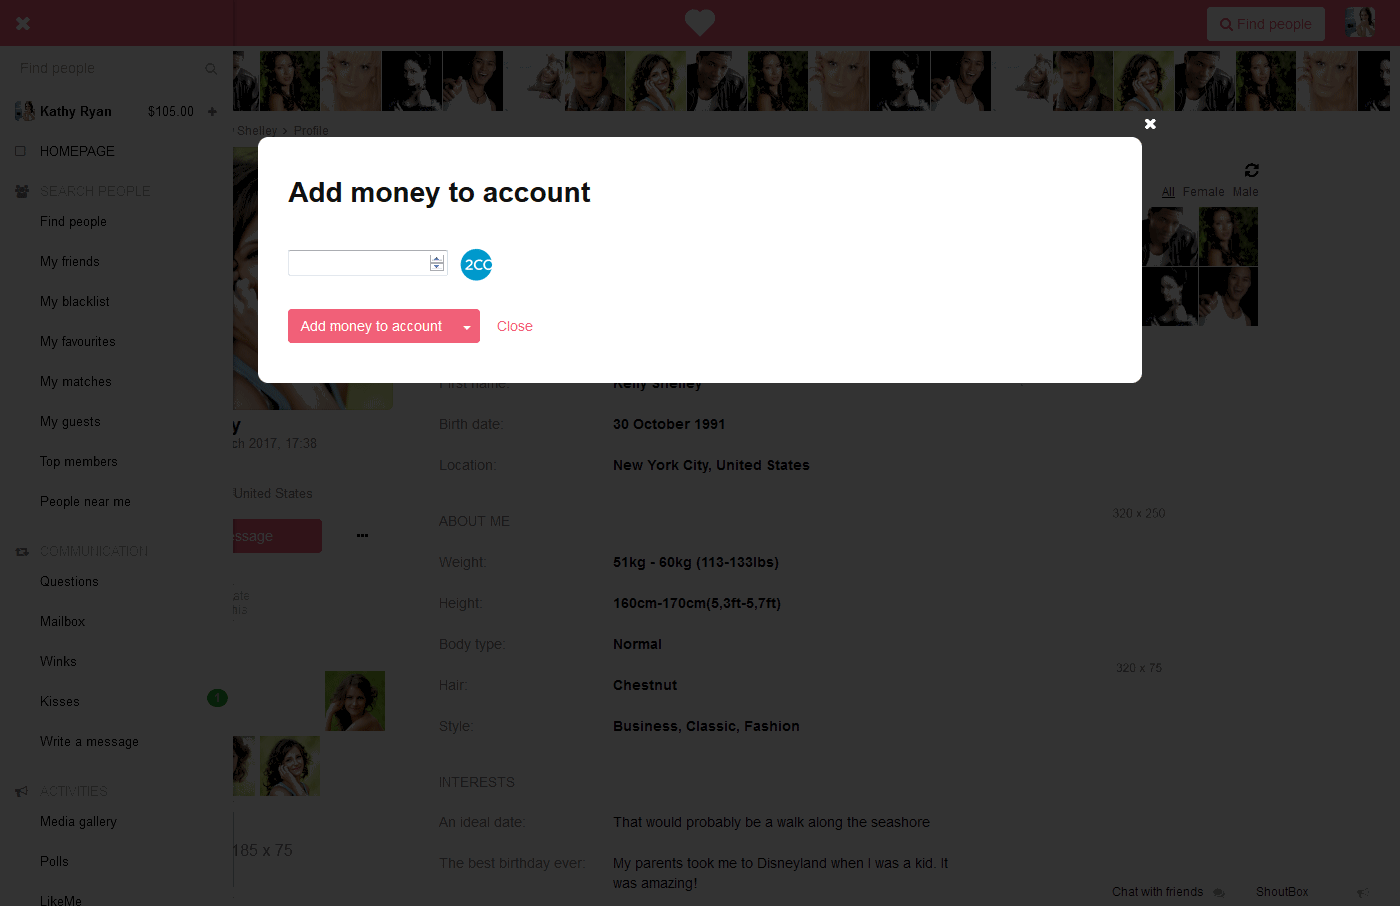Open the ShoutBox panel
Viewport: 1400px width, 906px height.
tap(1282, 892)
